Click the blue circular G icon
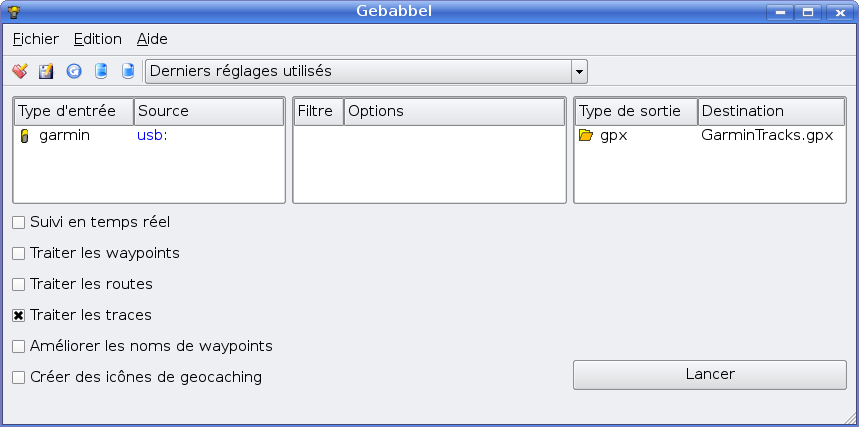This screenshot has height=427, width=859. (74, 71)
